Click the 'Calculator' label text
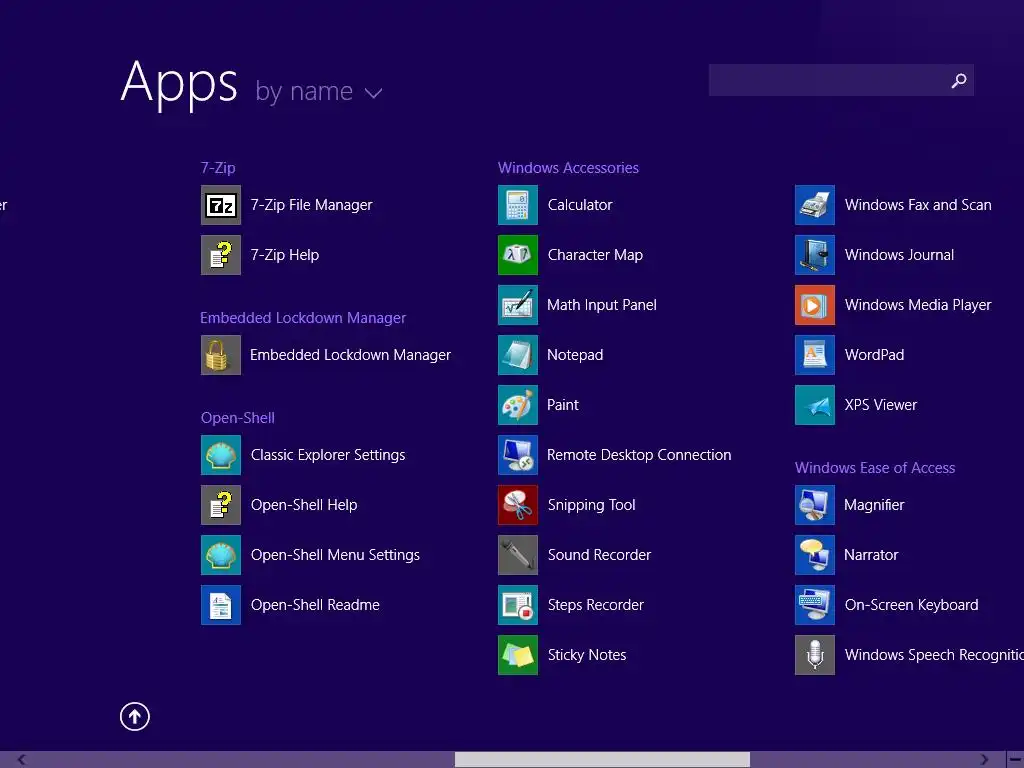The height and width of the screenshot is (768, 1024). pos(580,205)
